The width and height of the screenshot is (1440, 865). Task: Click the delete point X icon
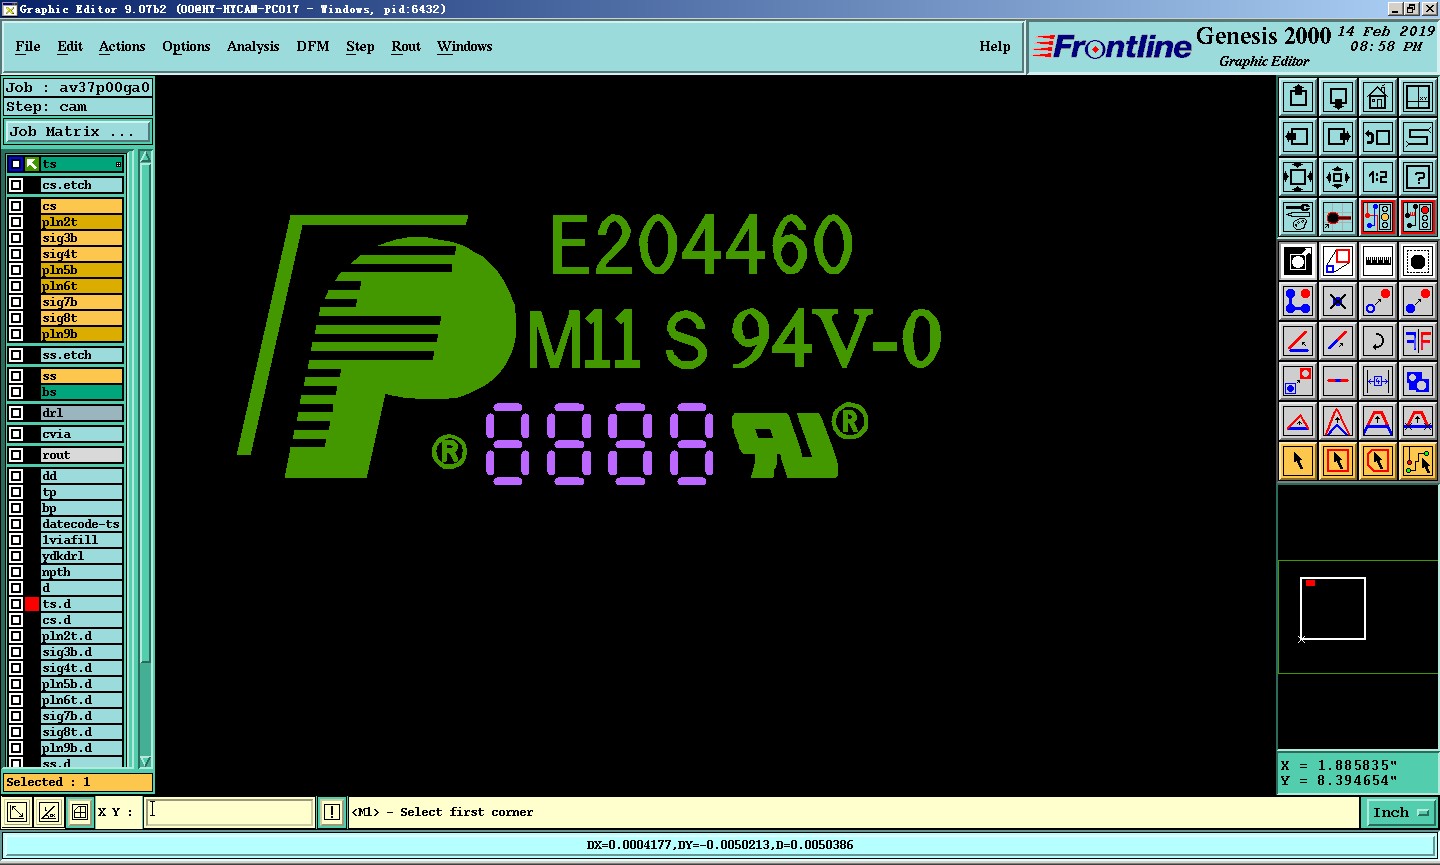click(x=1338, y=301)
